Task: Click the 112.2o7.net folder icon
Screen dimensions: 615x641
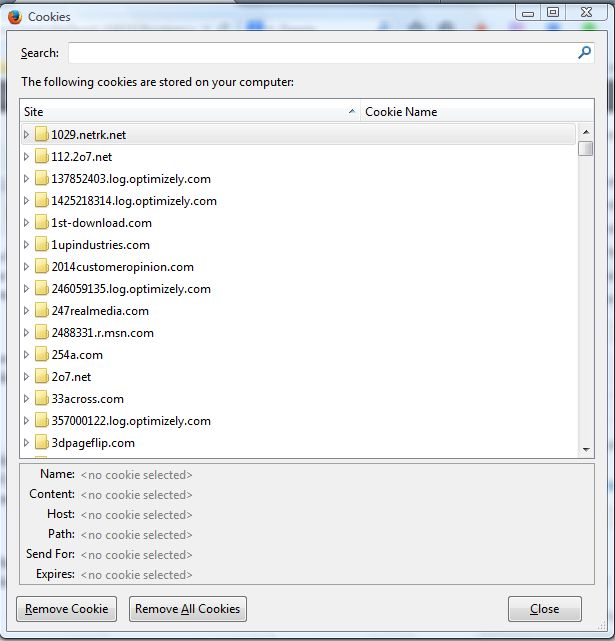Action: tap(41, 156)
